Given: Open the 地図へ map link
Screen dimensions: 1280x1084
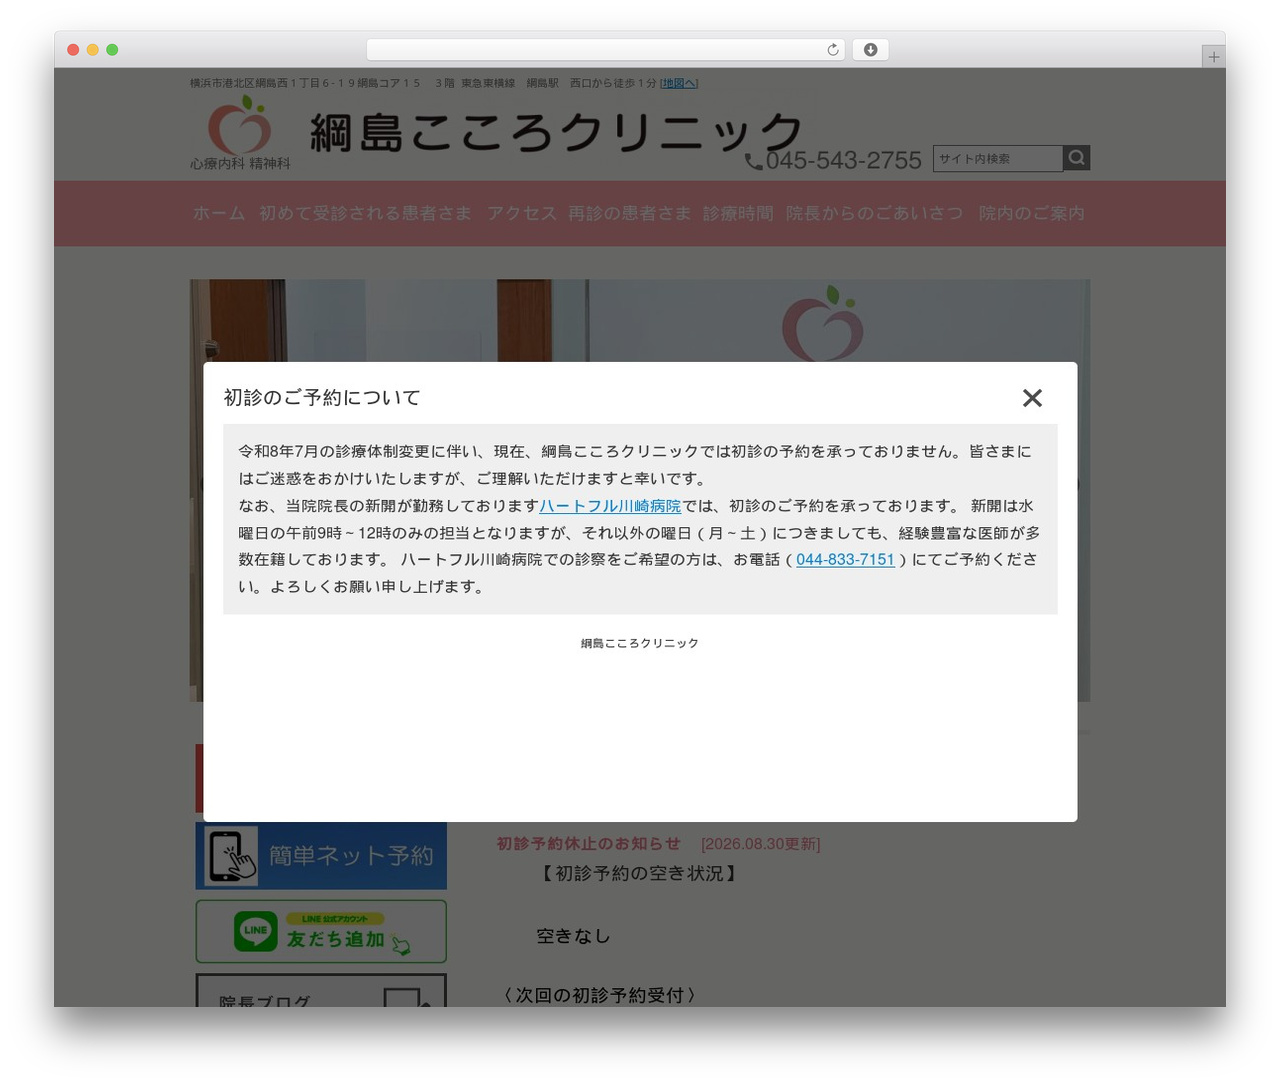Looking at the screenshot, I should point(679,83).
